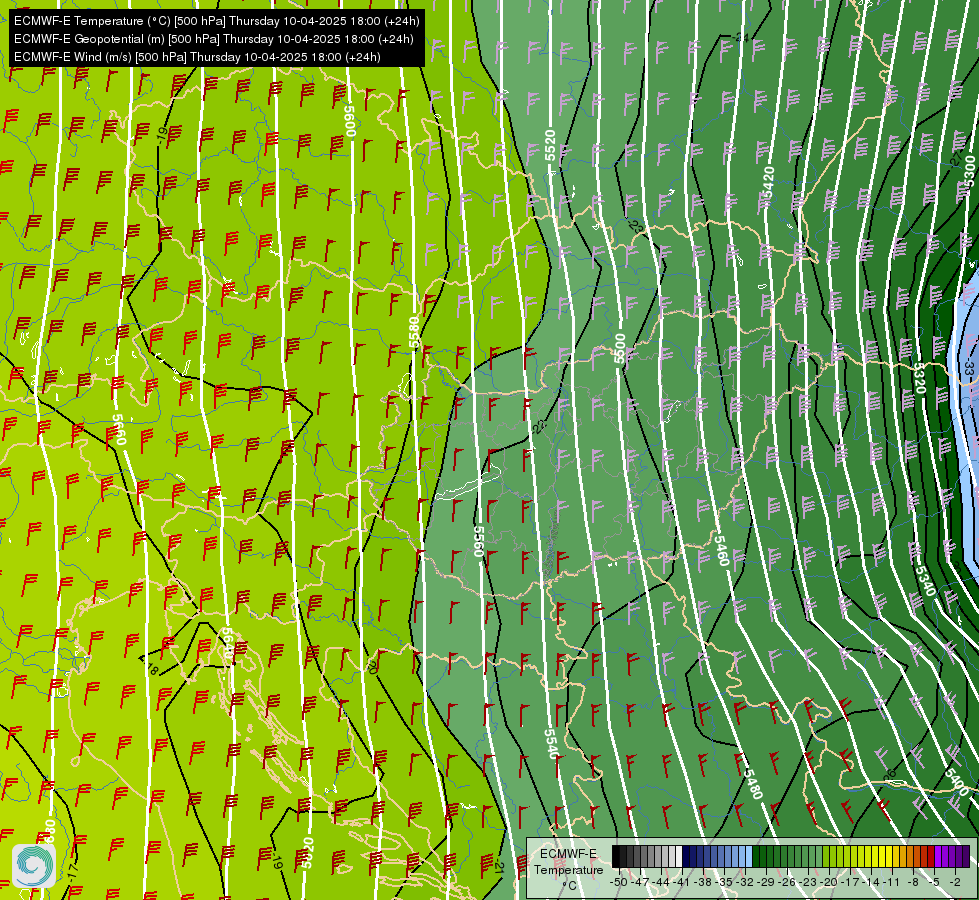Select the ECMWF-E Wind 500 hPa header line

[197, 57]
